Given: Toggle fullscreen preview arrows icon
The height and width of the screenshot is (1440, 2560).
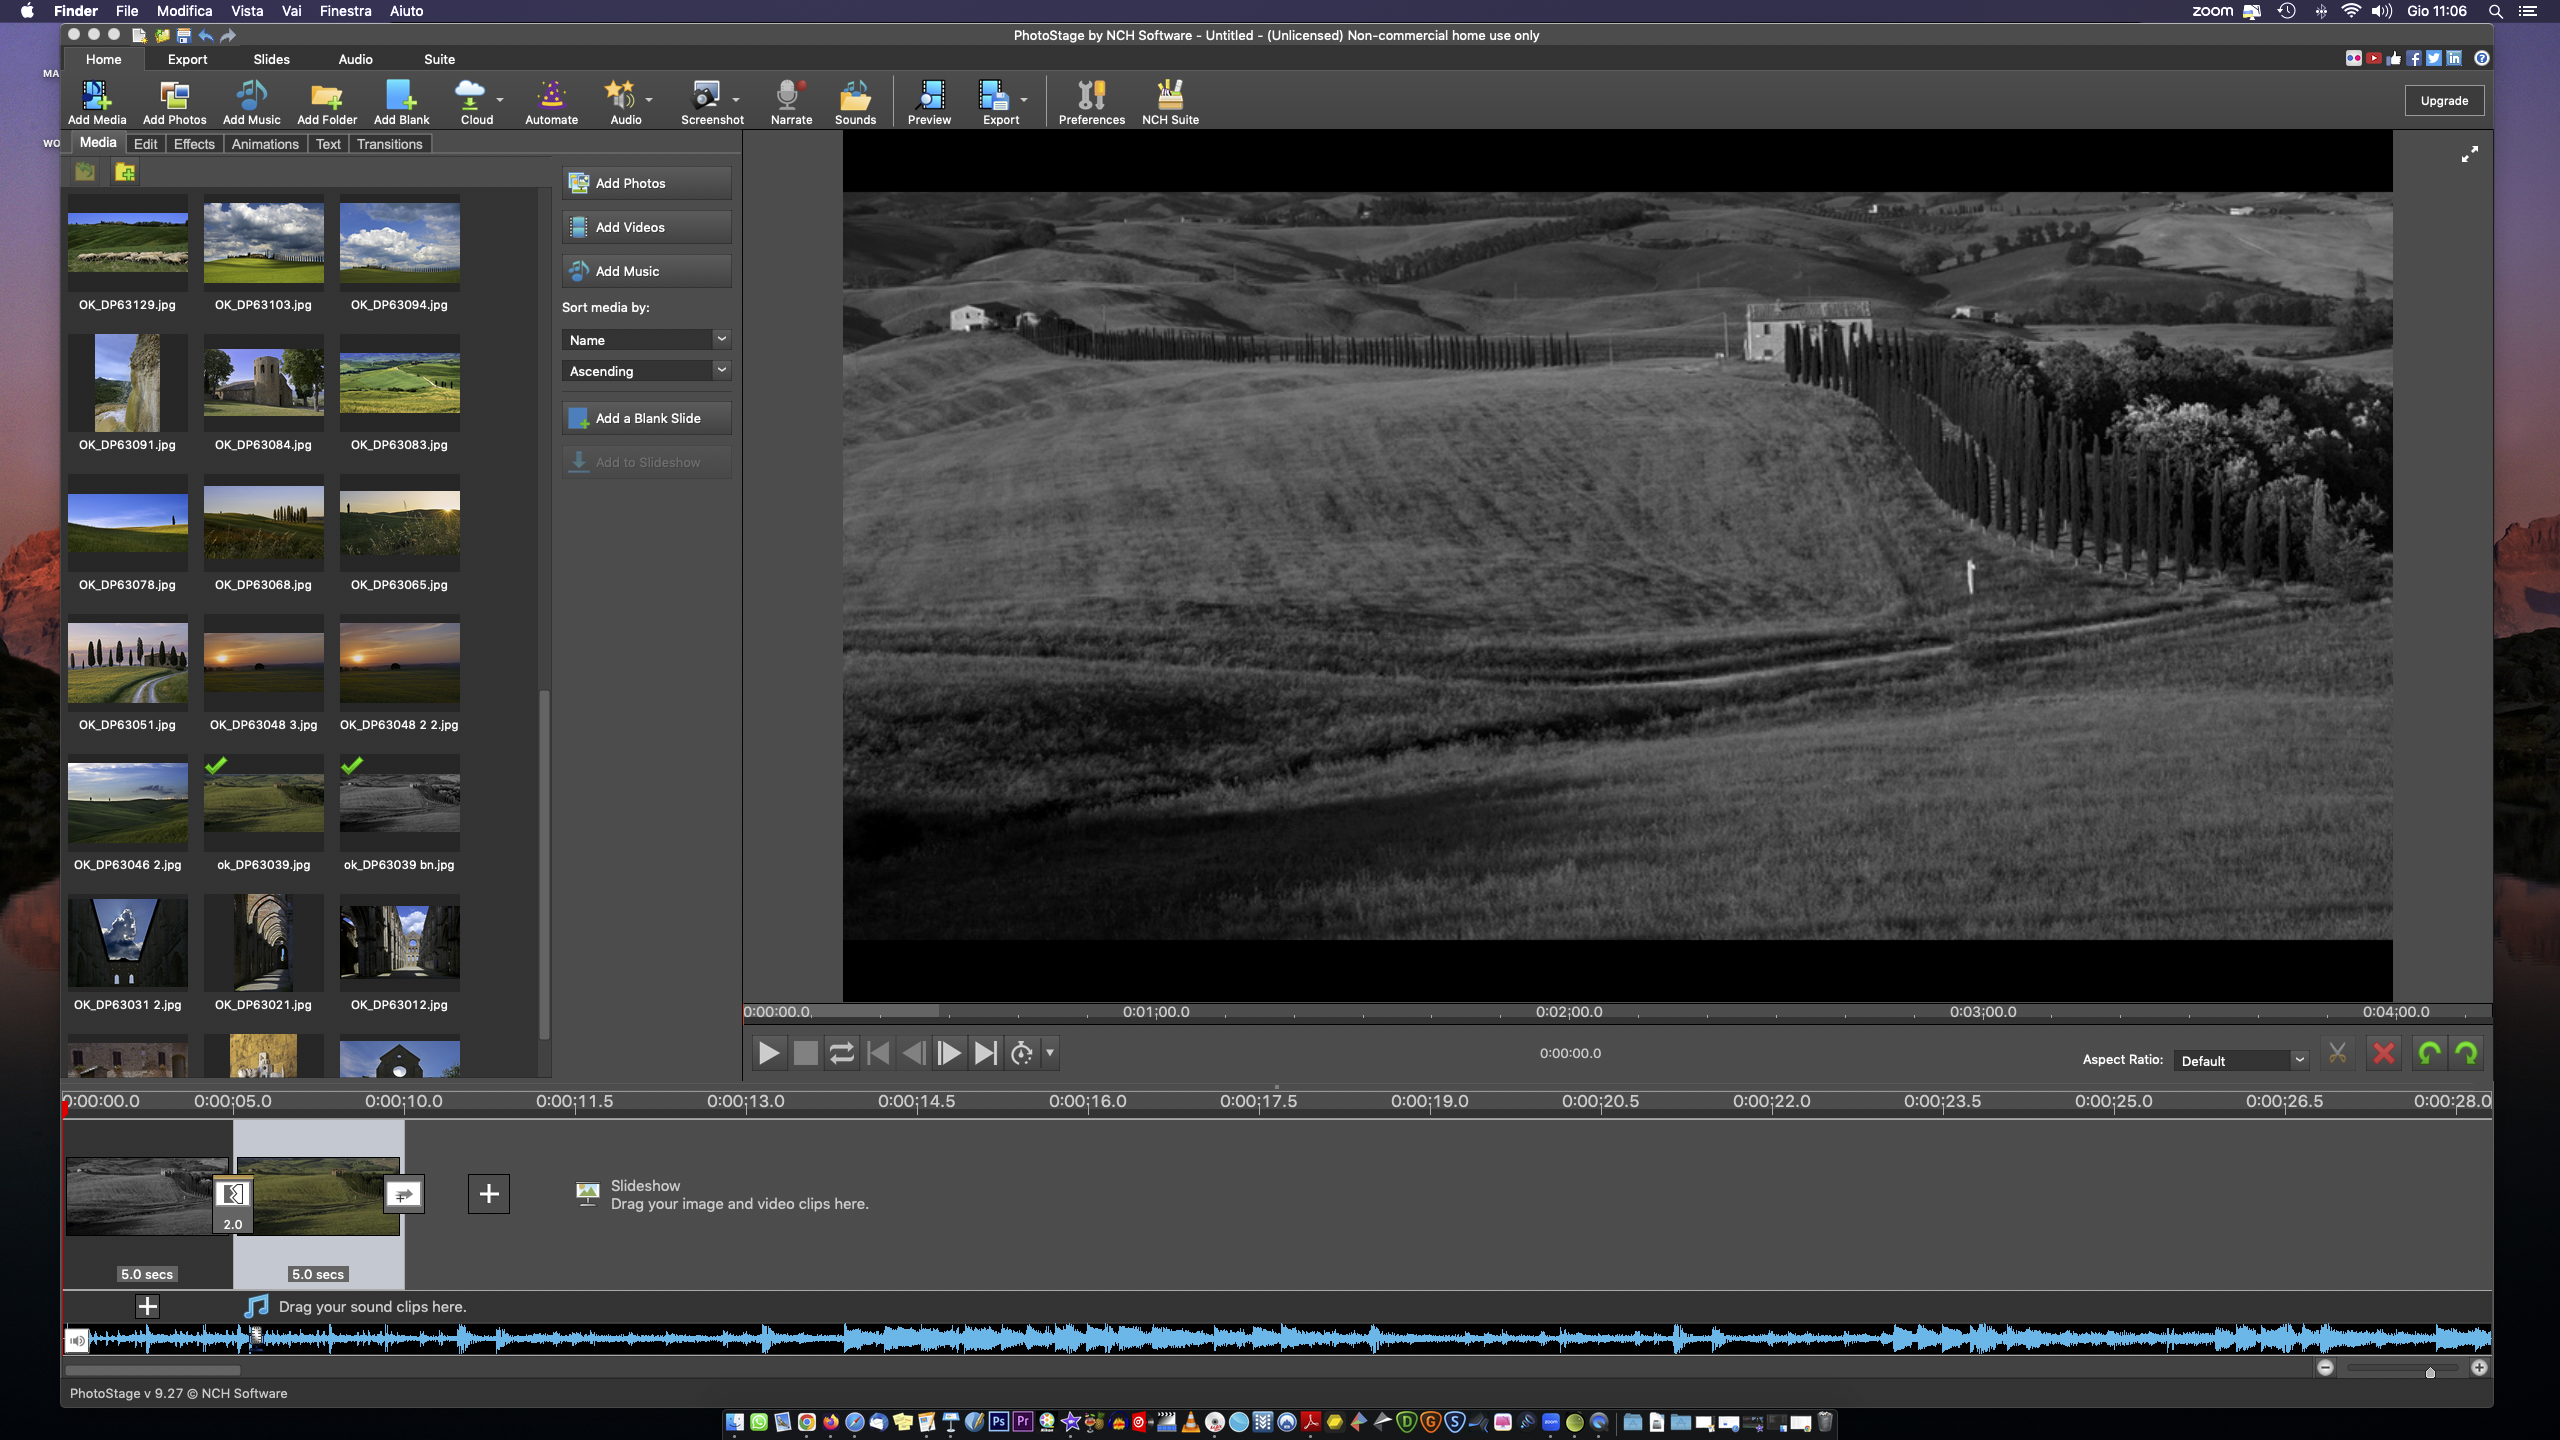Looking at the screenshot, I should coord(2469,154).
